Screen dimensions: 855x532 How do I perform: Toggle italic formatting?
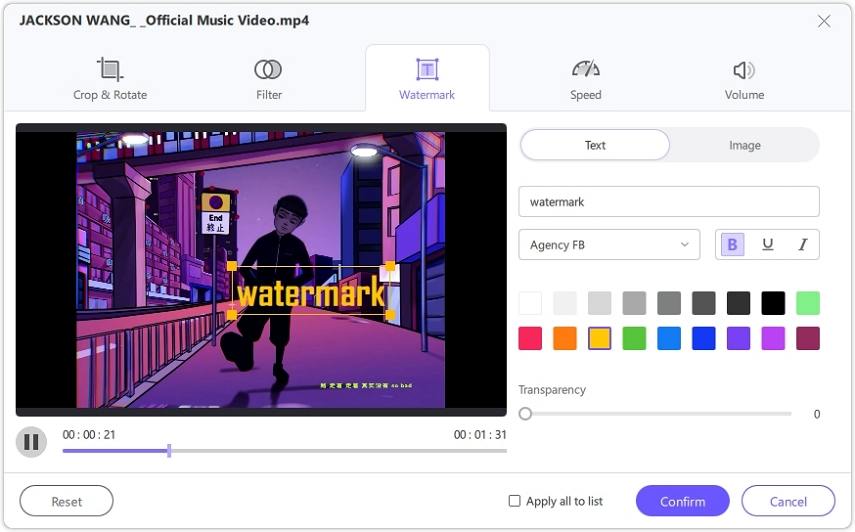(803, 245)
